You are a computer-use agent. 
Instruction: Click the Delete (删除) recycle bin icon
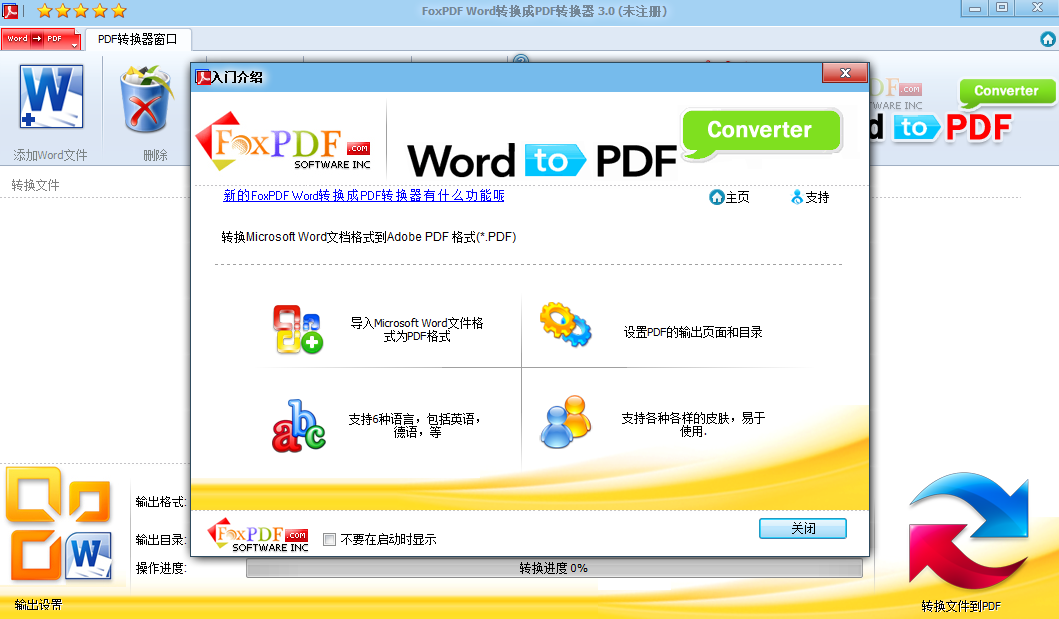pyautogui.click(x=146, y=99)
